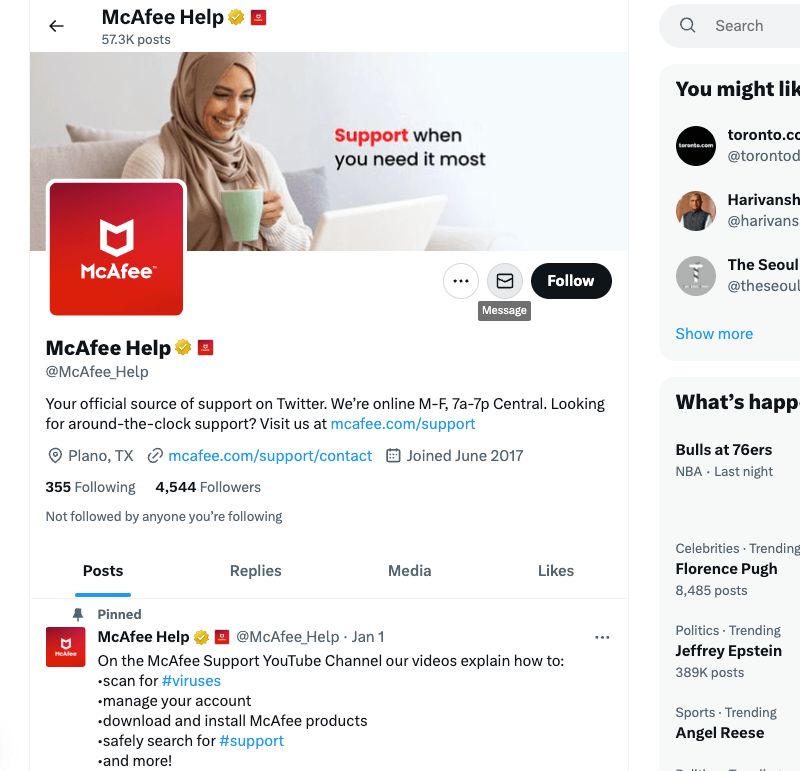This screenshot has height=771, width=800.
Task: Click the Search input field
Action: pyautogui.click(x=750, y=26)
